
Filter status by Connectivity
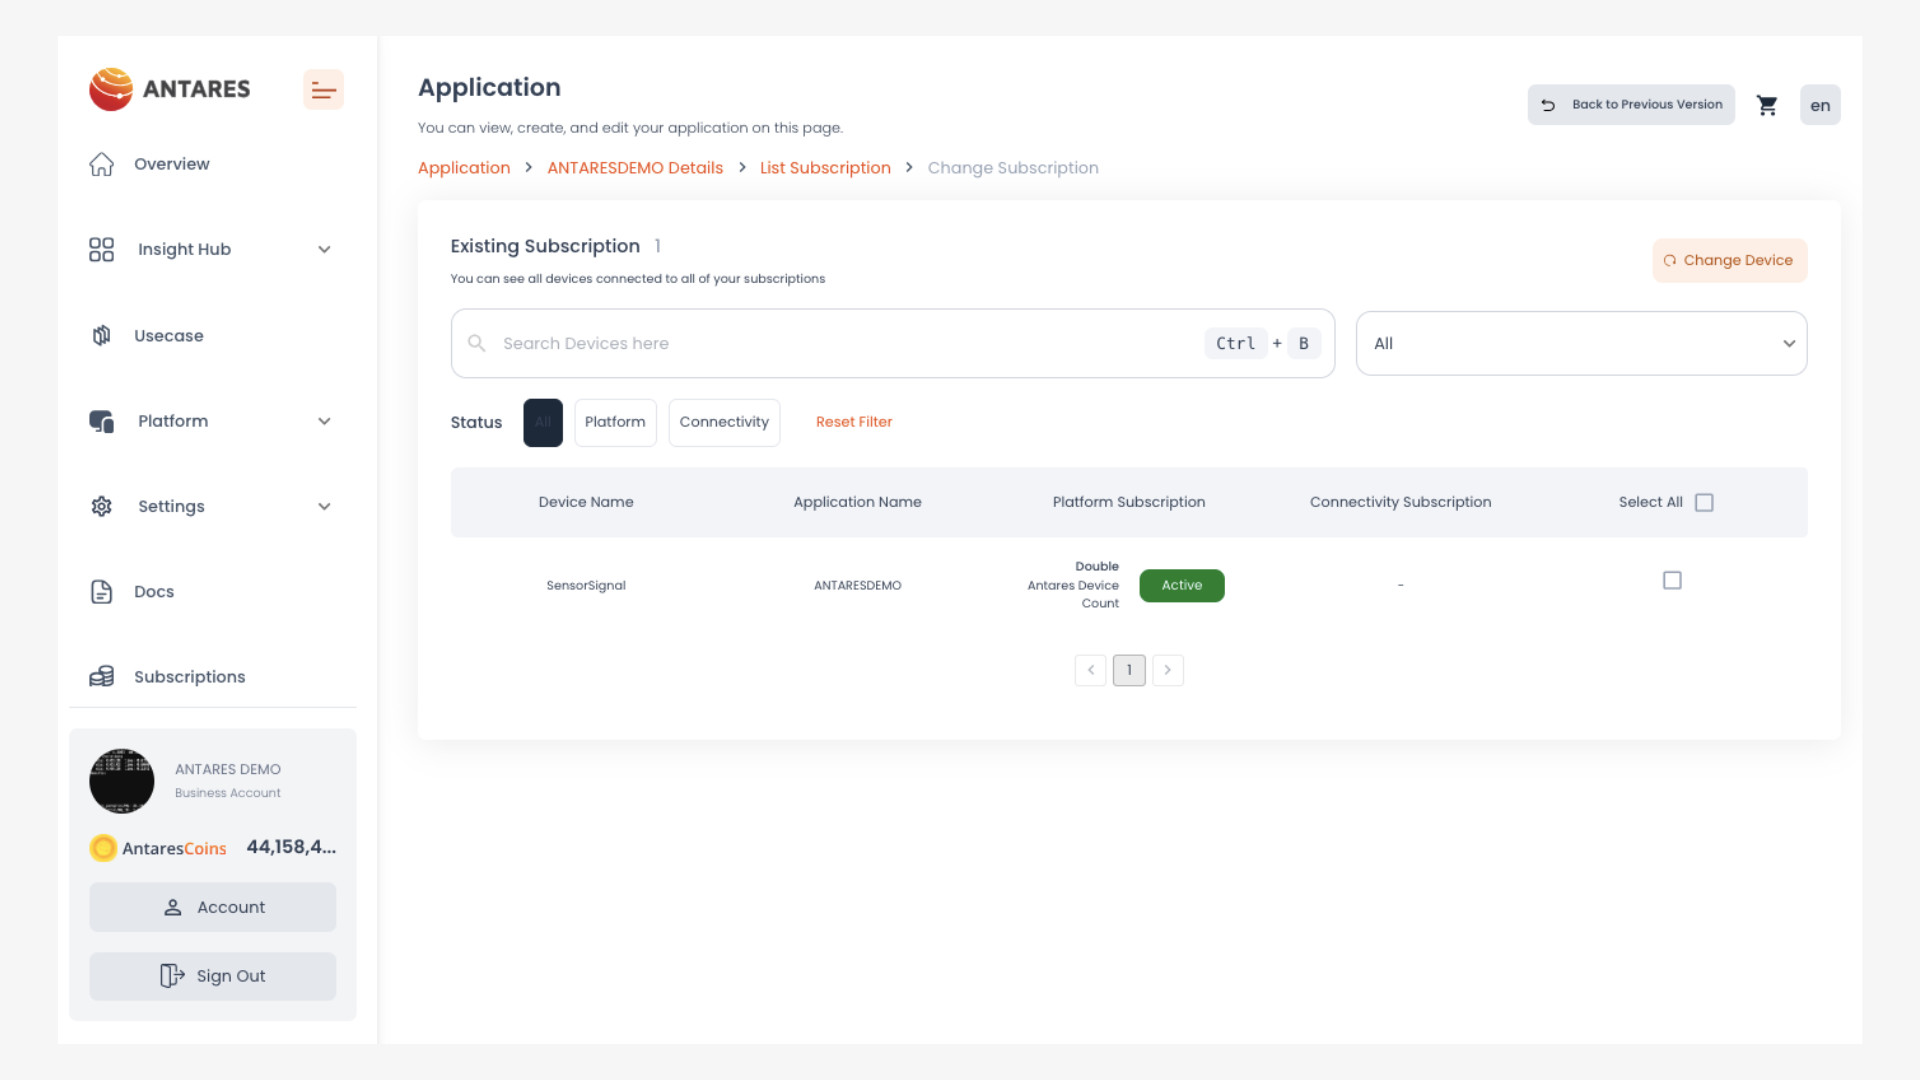point(724,423)
